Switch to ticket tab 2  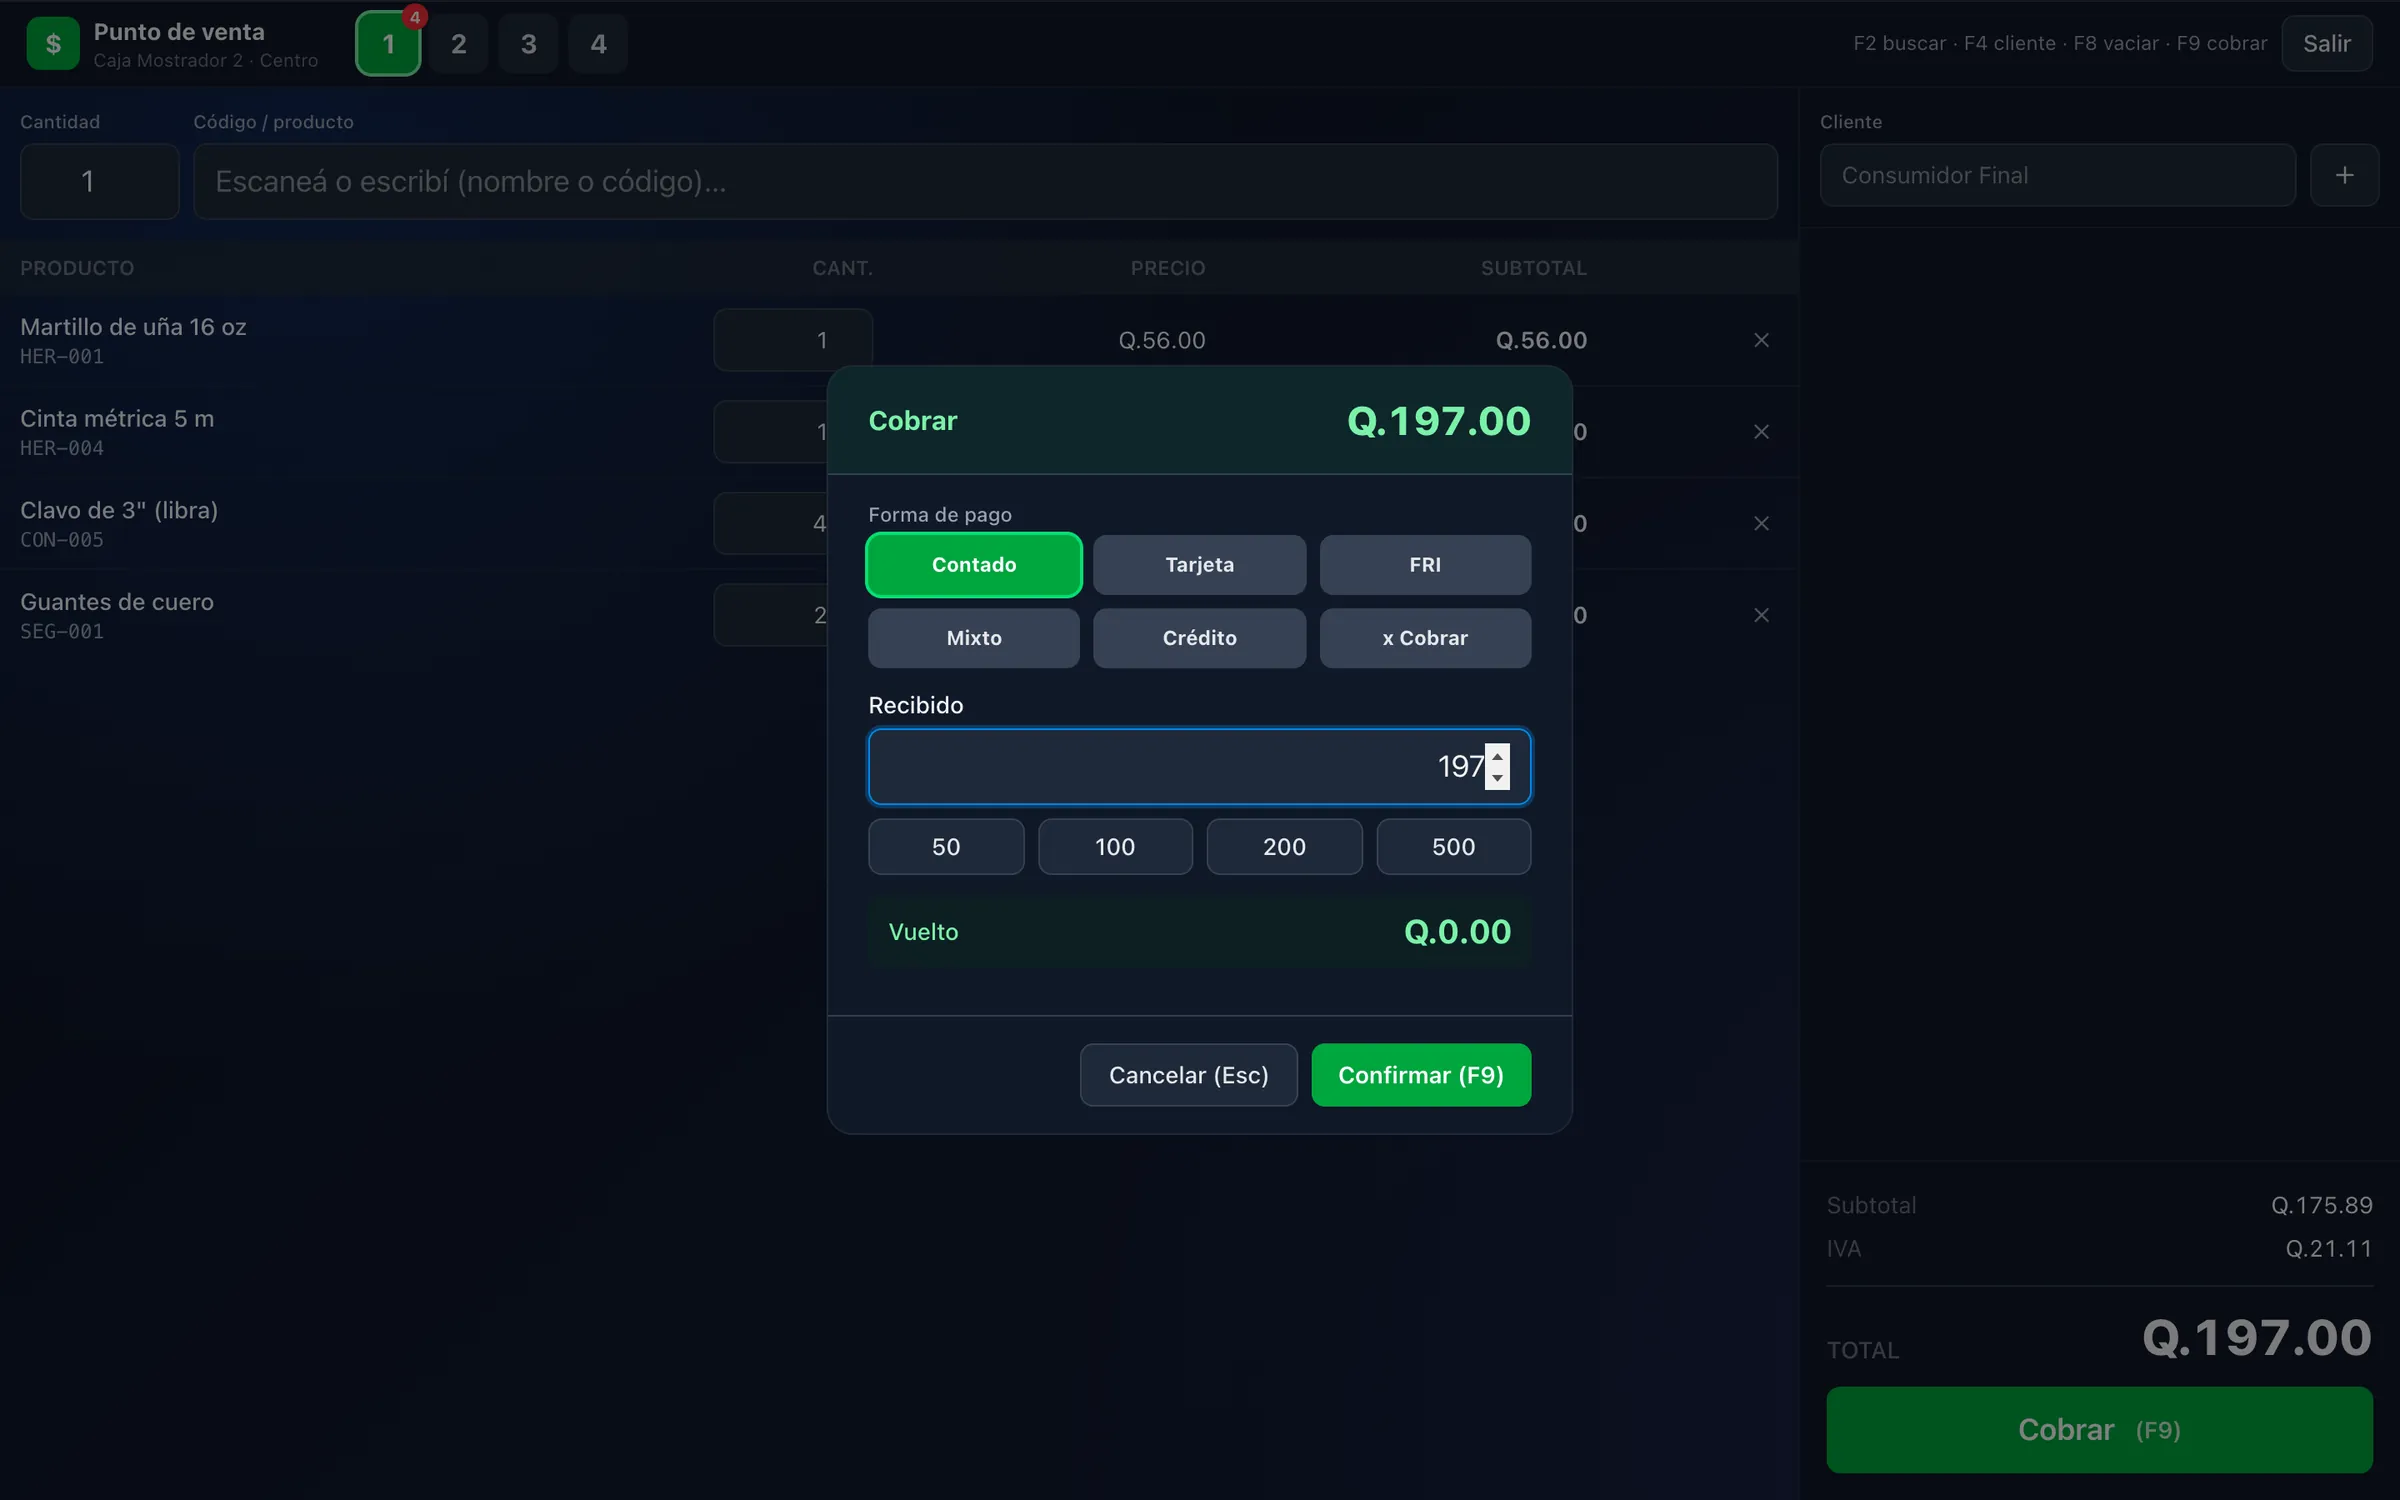point(458,44)
